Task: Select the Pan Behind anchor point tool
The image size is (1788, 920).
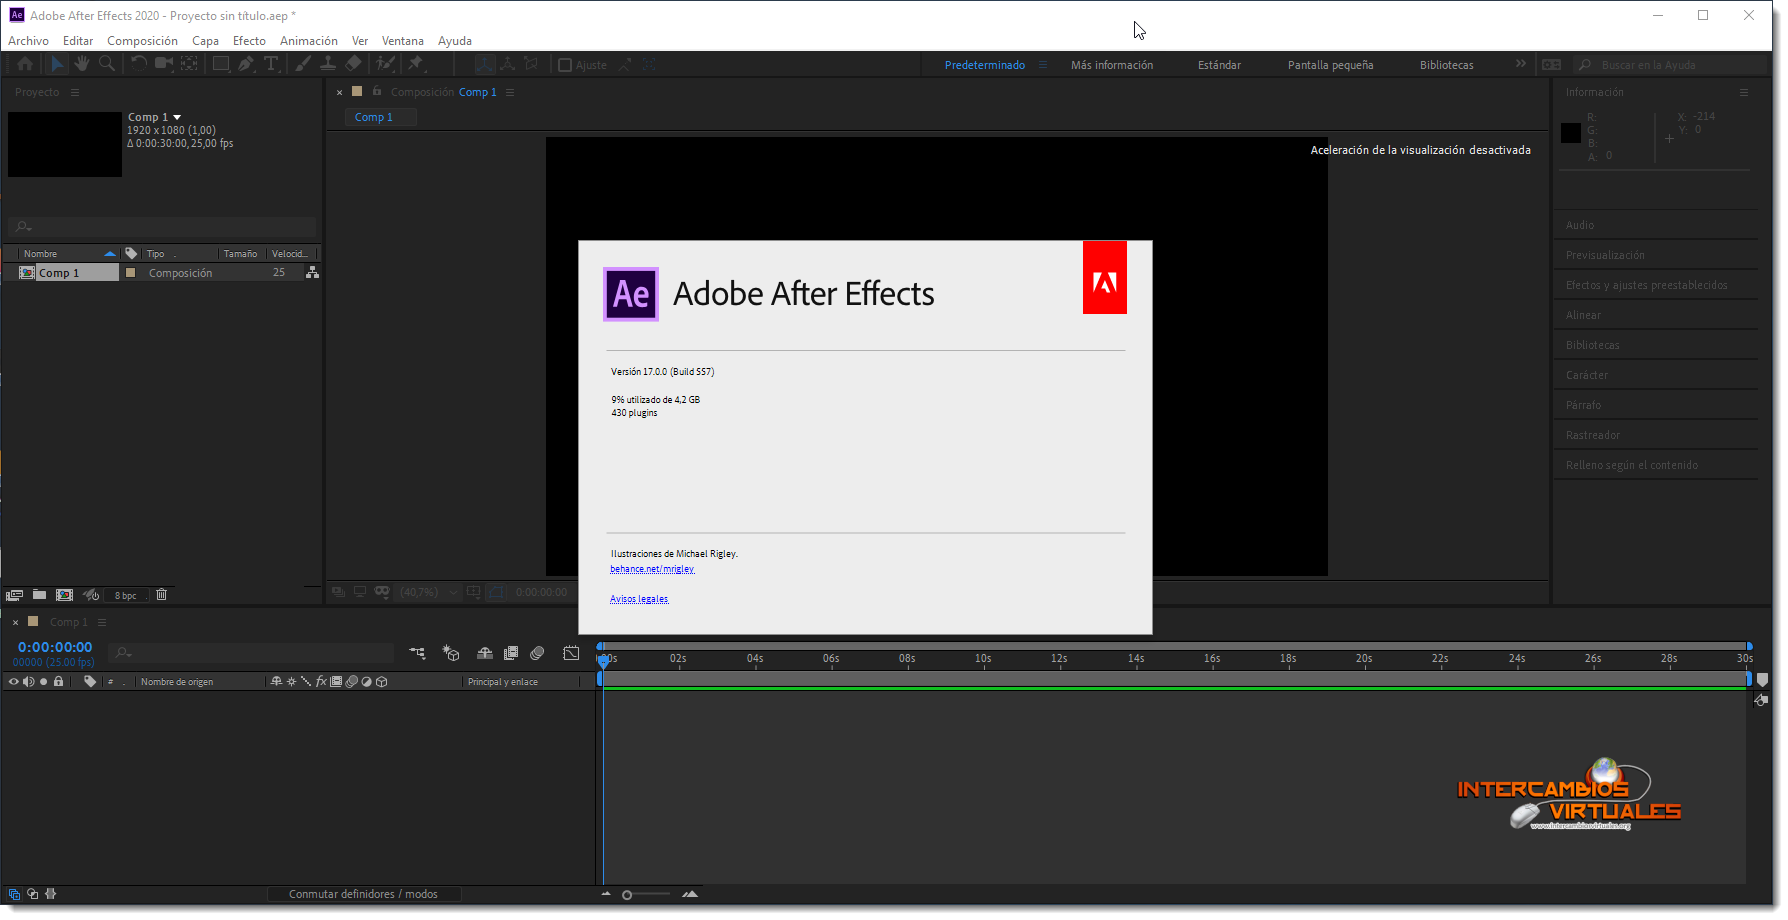Action: coord(189,64)
